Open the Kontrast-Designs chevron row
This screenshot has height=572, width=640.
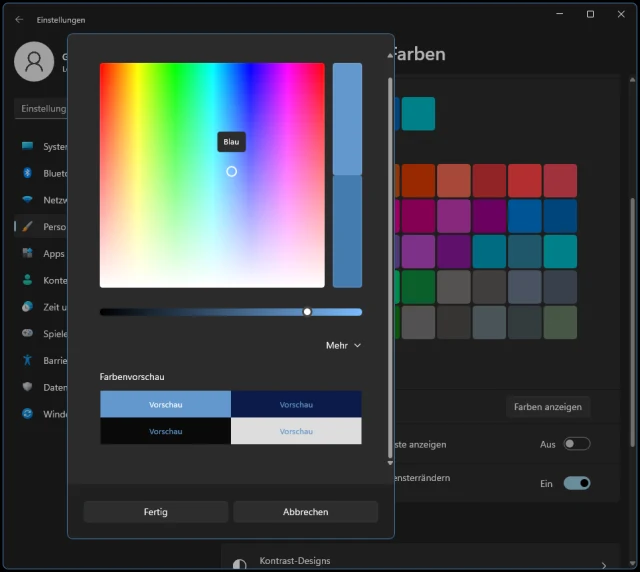(603, 565)
